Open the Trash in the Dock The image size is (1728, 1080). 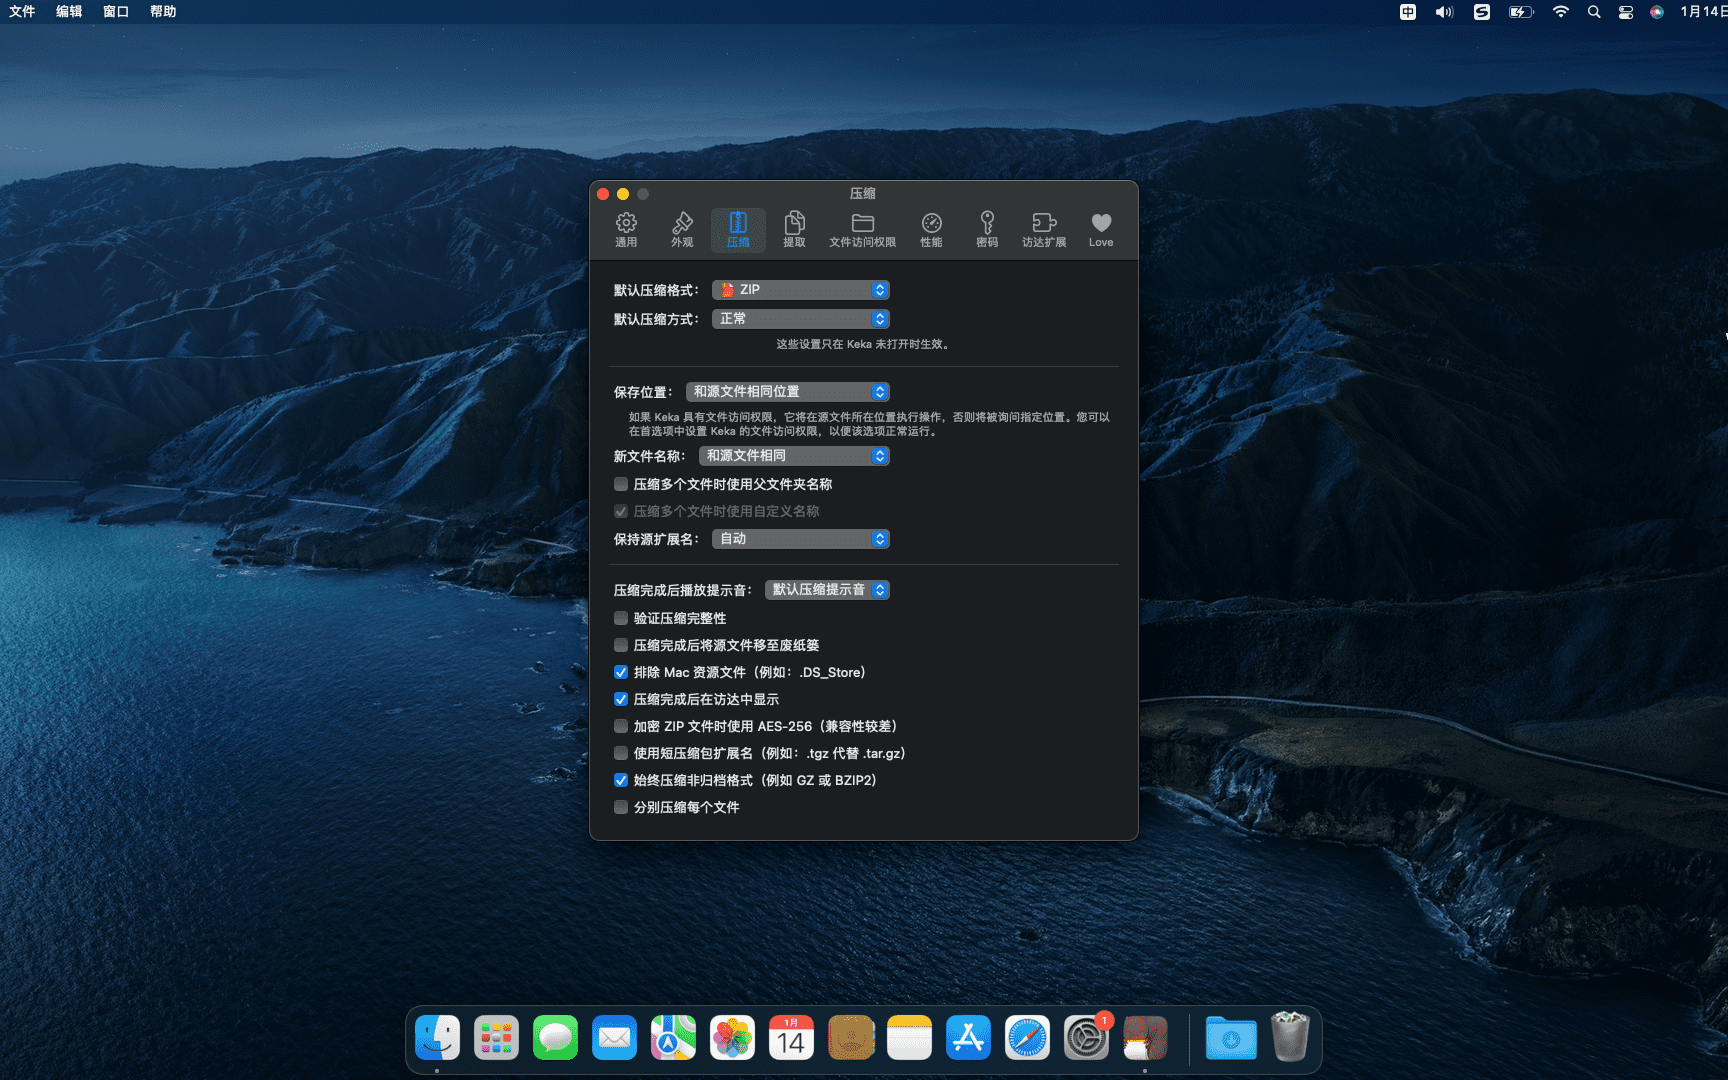tap(1290, 1038)
